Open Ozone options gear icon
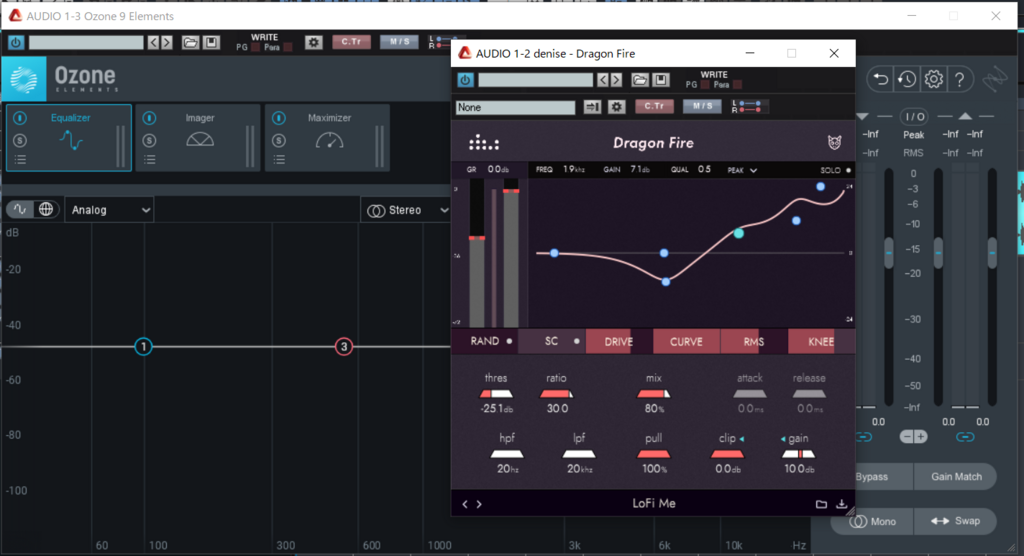Screen dimensions: 1024x556 point(933,80)
